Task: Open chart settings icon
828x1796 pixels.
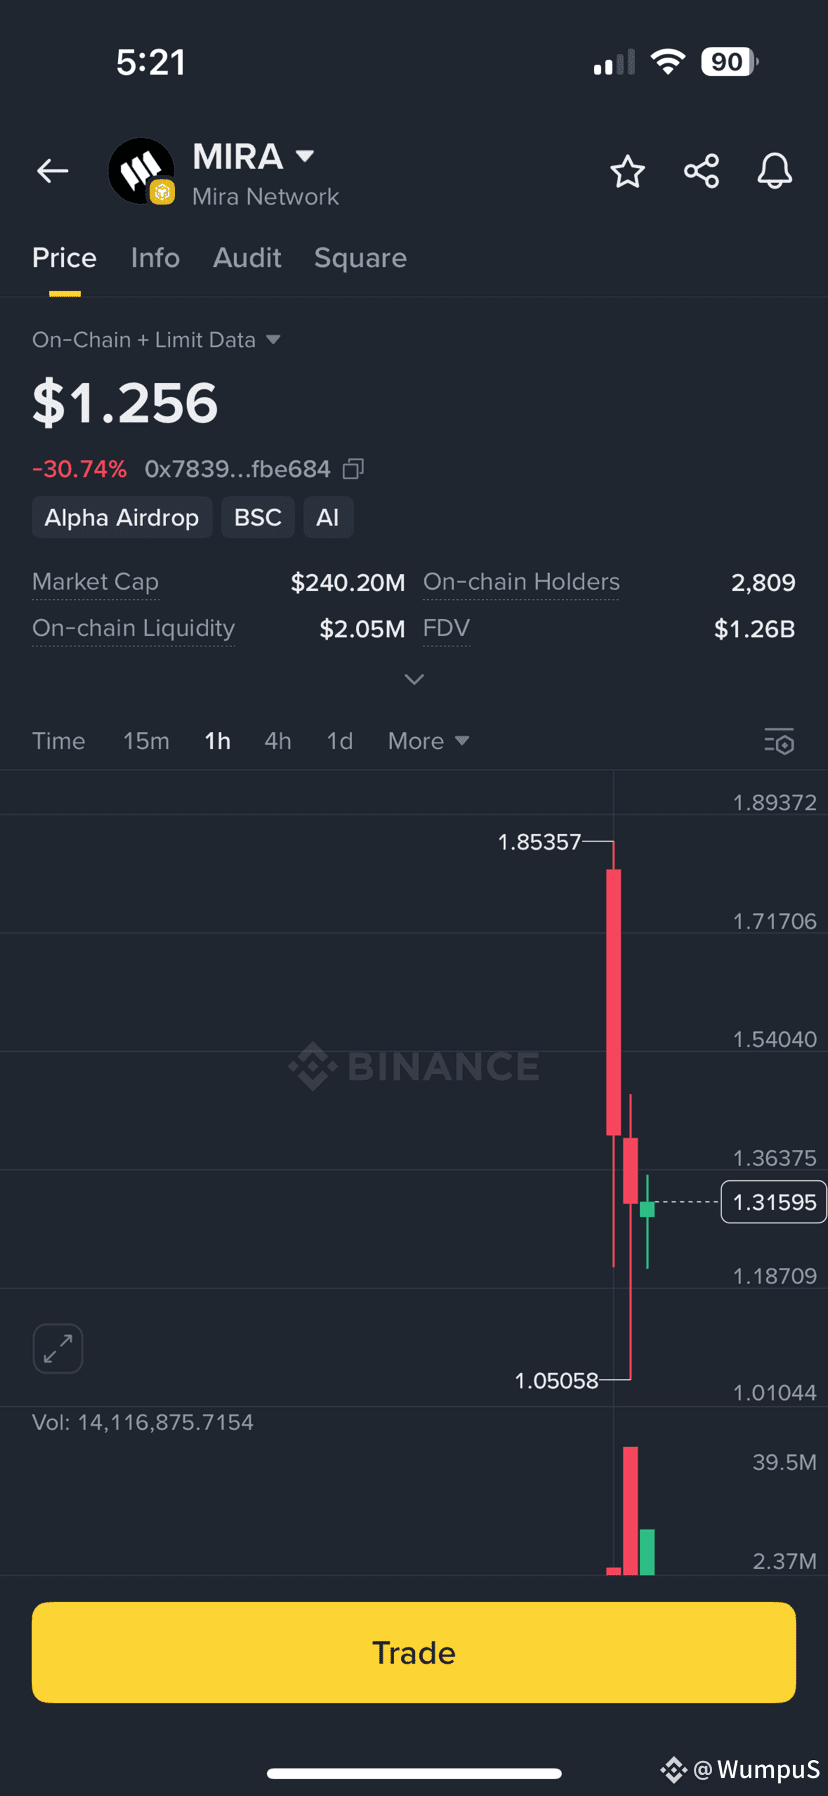Action: click(x=779, y=741)
